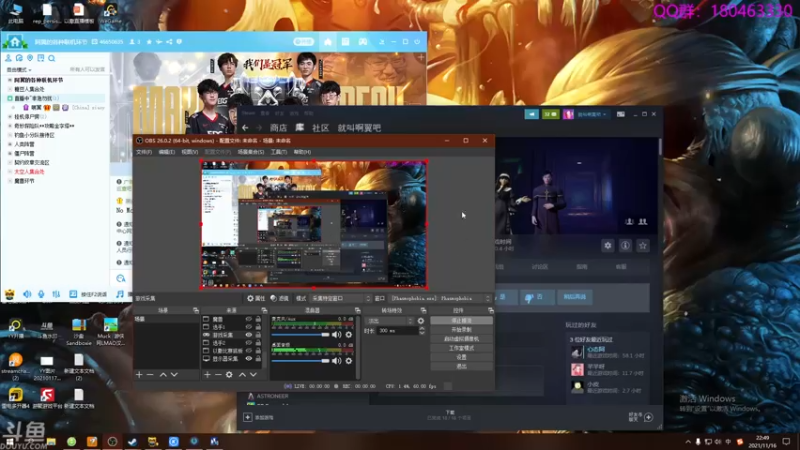Pop out the Audio Mixer dock
This screenshot has height=450, width=800.
(x=357, y=310)
